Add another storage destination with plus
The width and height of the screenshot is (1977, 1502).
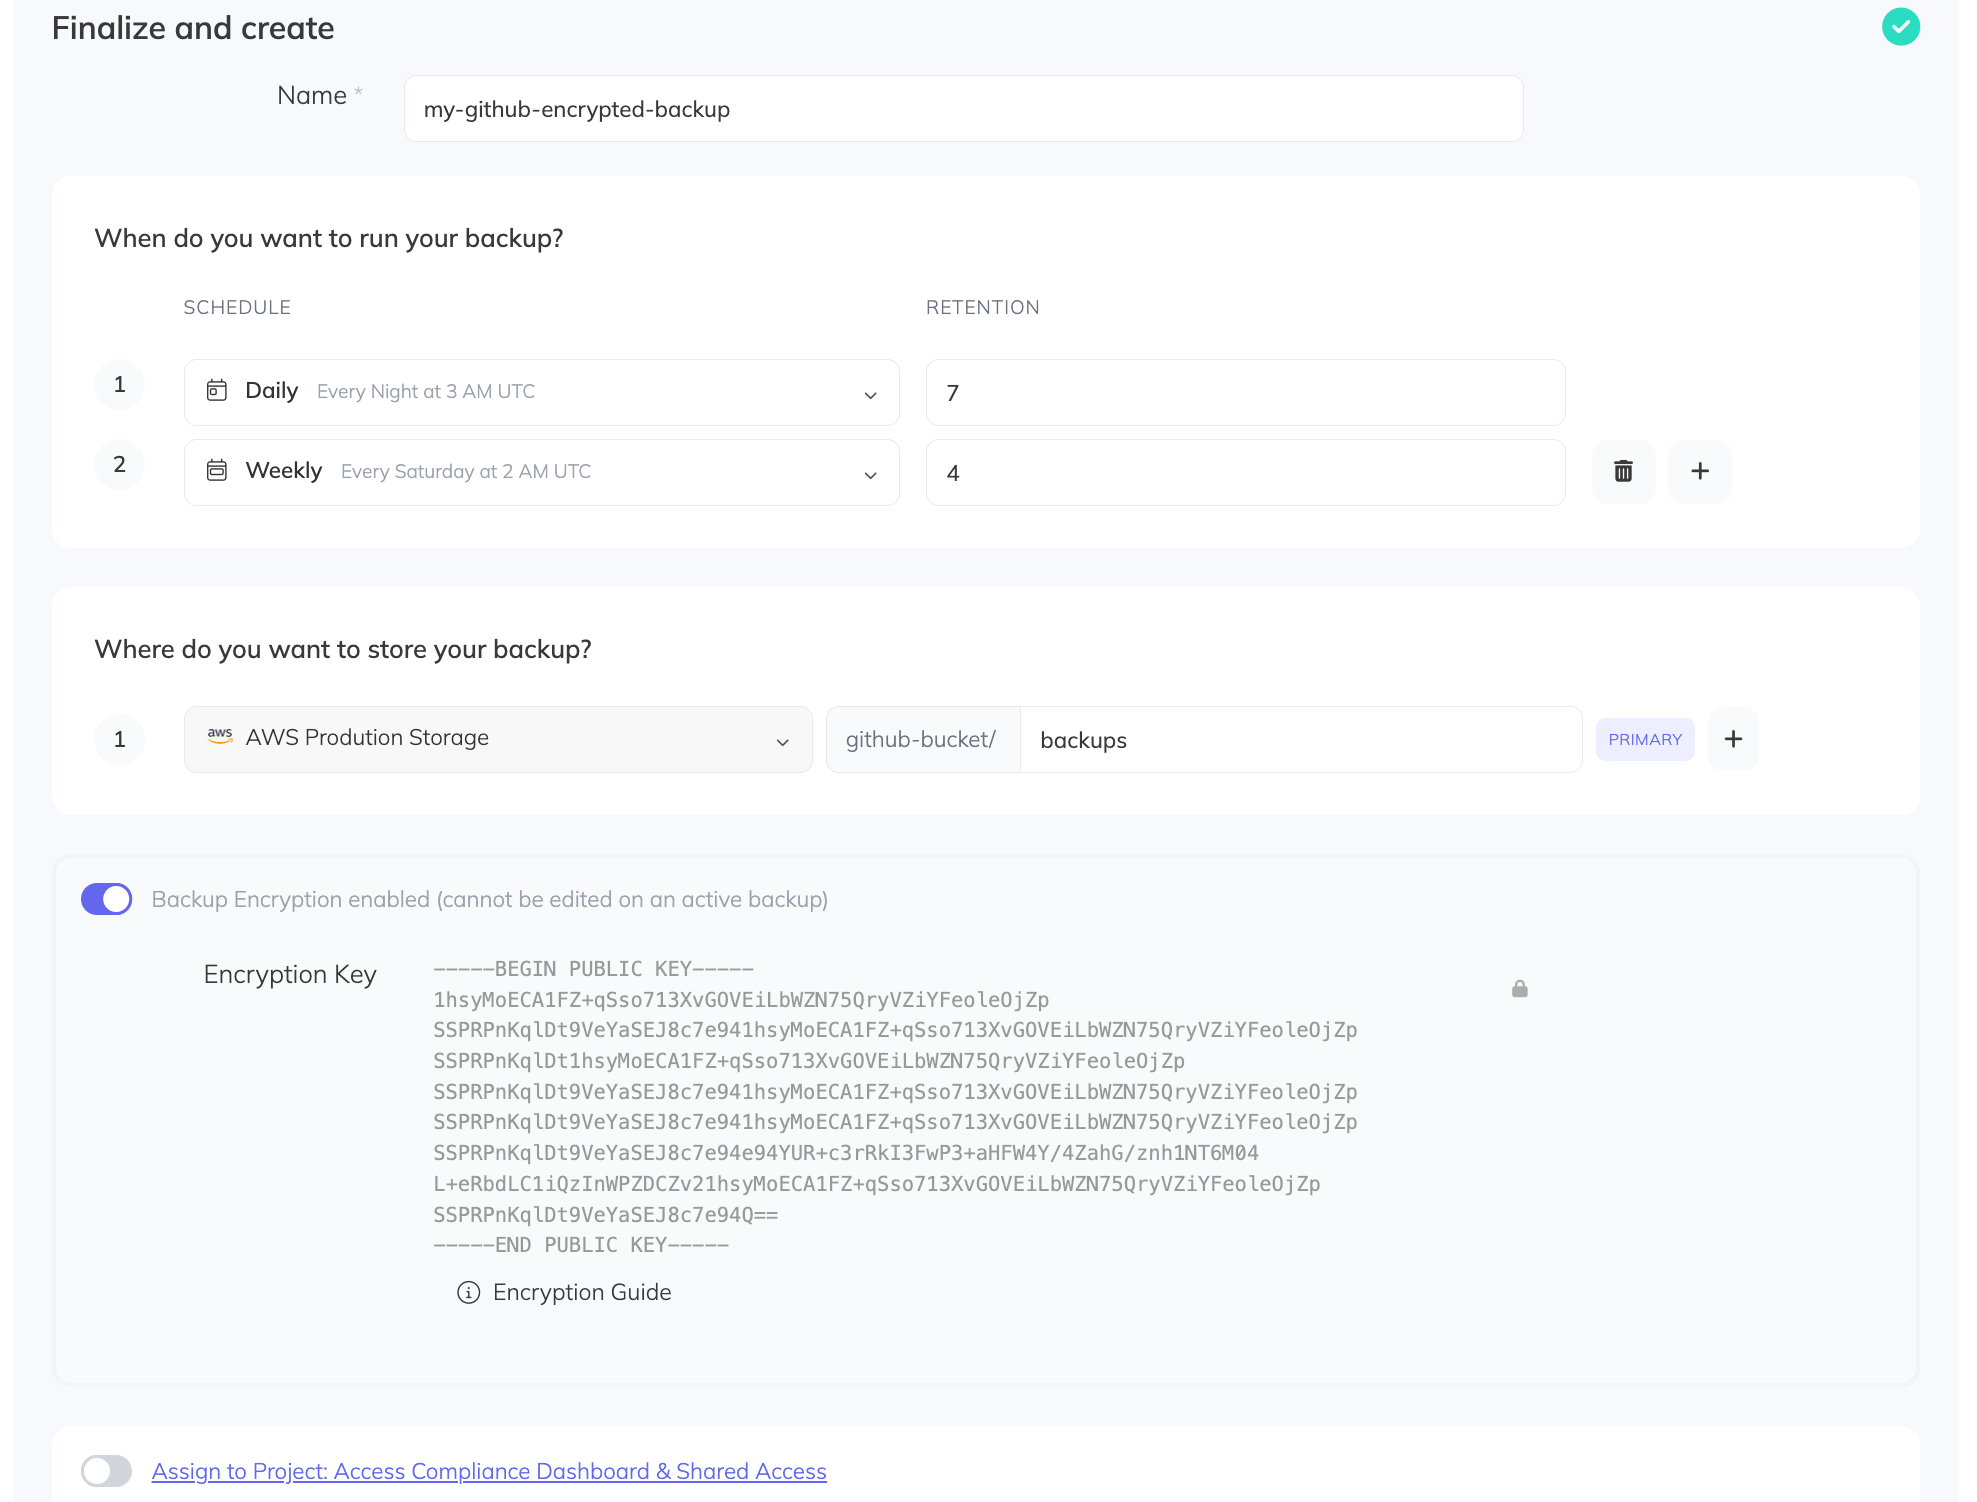pyautogui.click(x=1733, y=739)
